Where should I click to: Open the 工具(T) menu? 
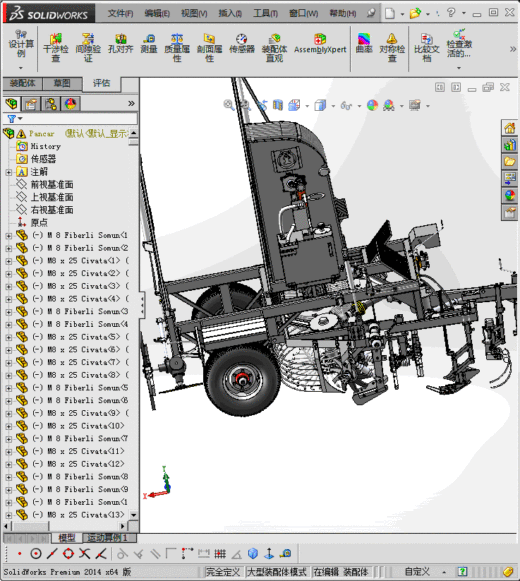(265, 14)
